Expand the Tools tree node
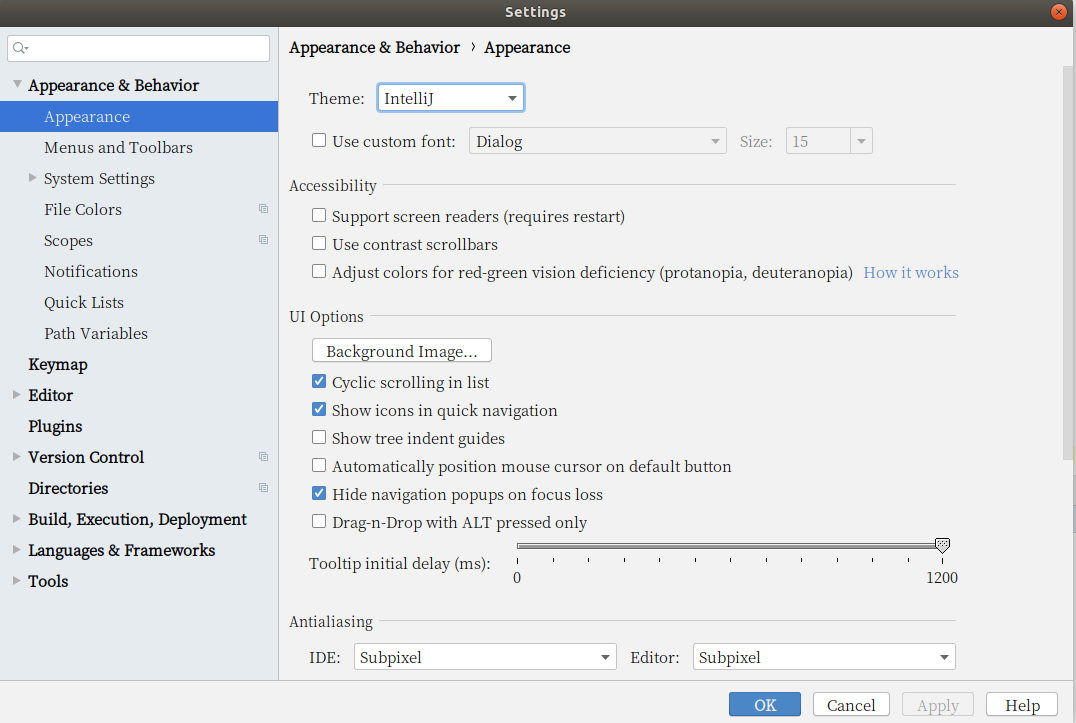1076x723 pixels. click(16, 580)
